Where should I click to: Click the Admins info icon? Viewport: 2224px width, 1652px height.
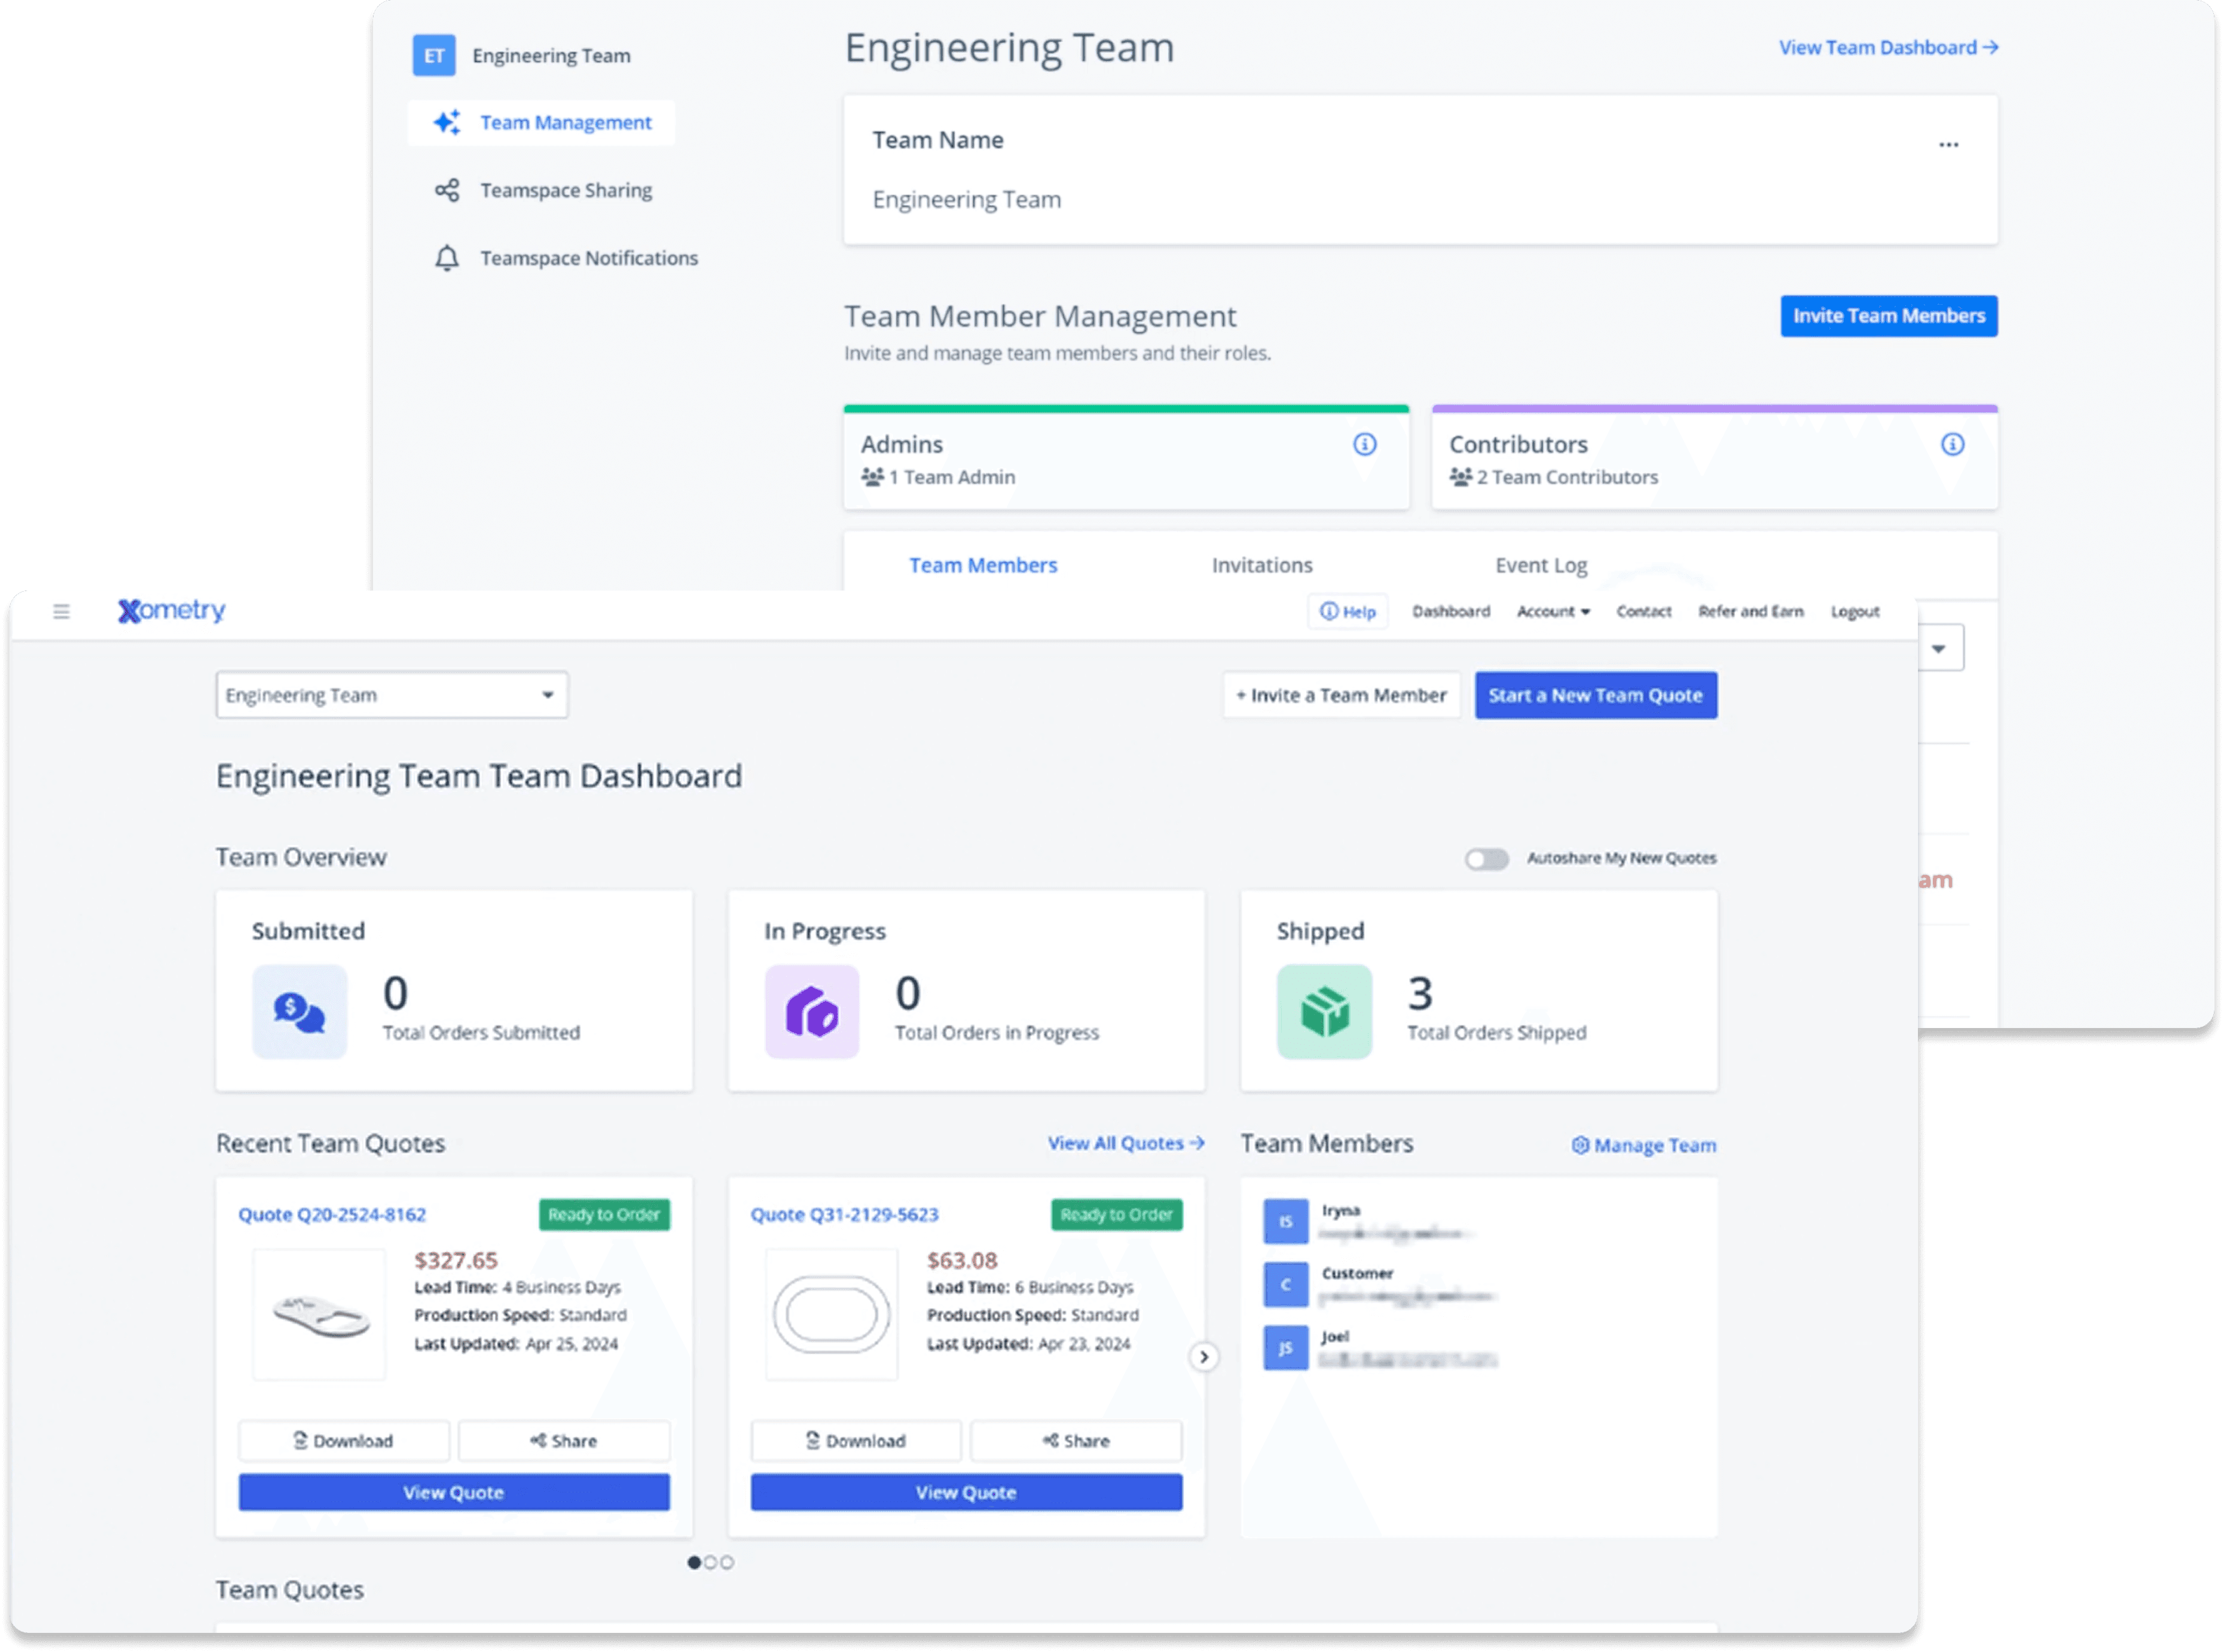click(1364, 444)
